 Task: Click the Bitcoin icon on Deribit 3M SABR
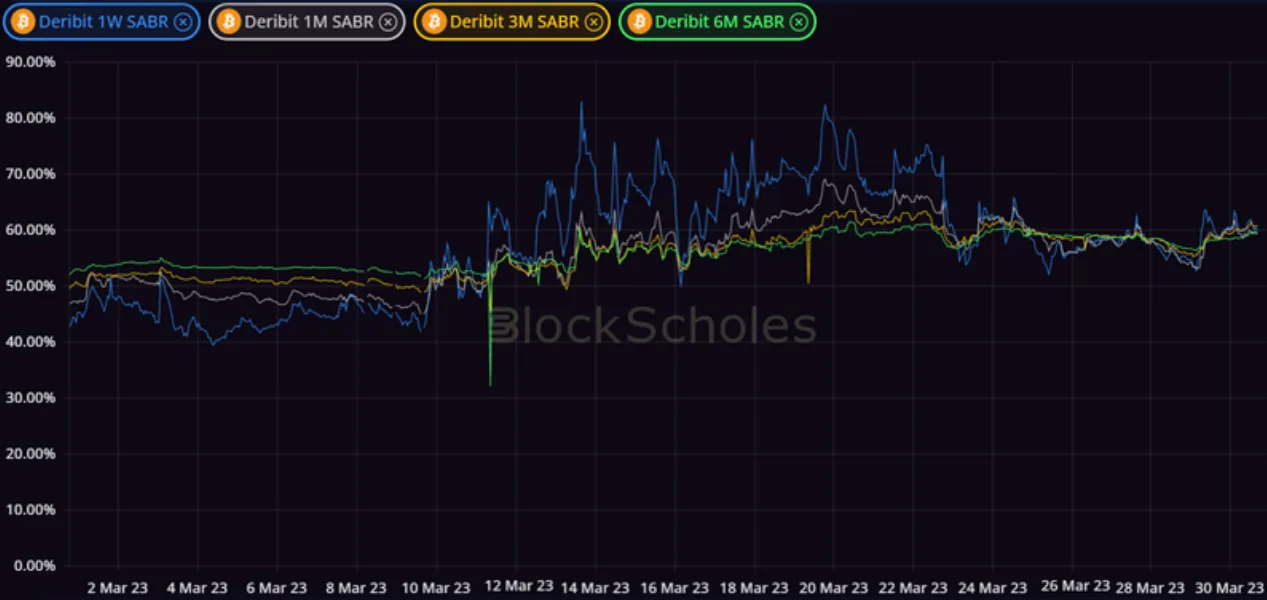tap(434, 21)
